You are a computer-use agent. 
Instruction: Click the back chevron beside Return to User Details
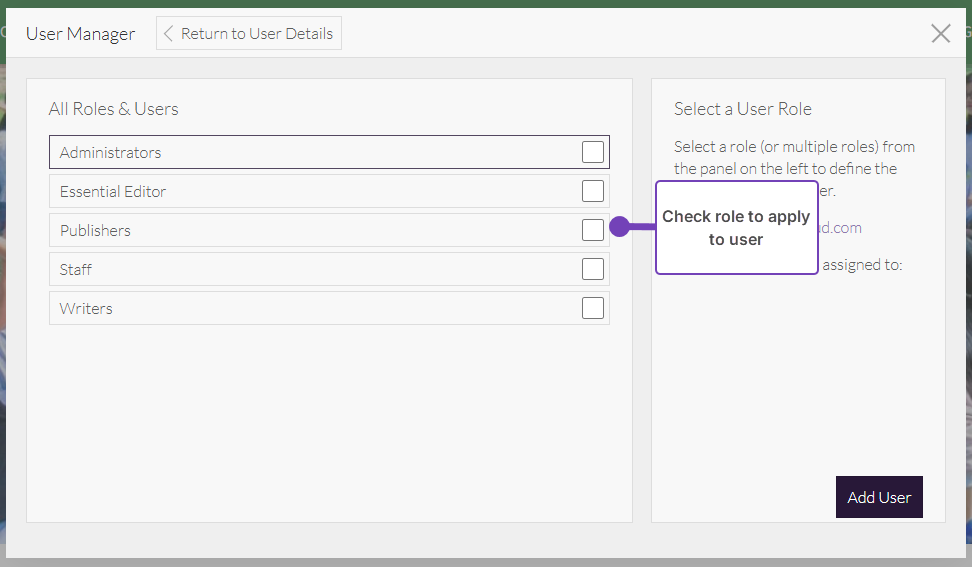click(x=169, y=33)
